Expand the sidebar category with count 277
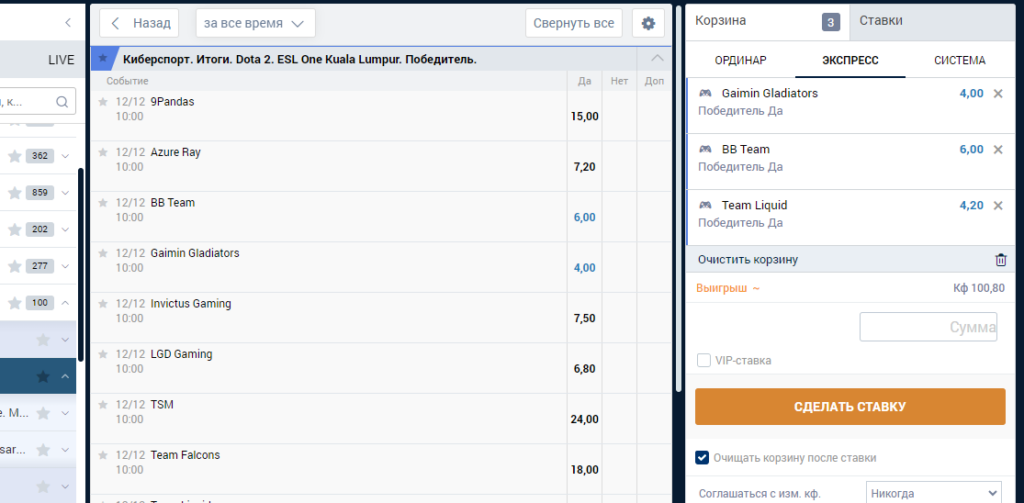 (65, 266)
